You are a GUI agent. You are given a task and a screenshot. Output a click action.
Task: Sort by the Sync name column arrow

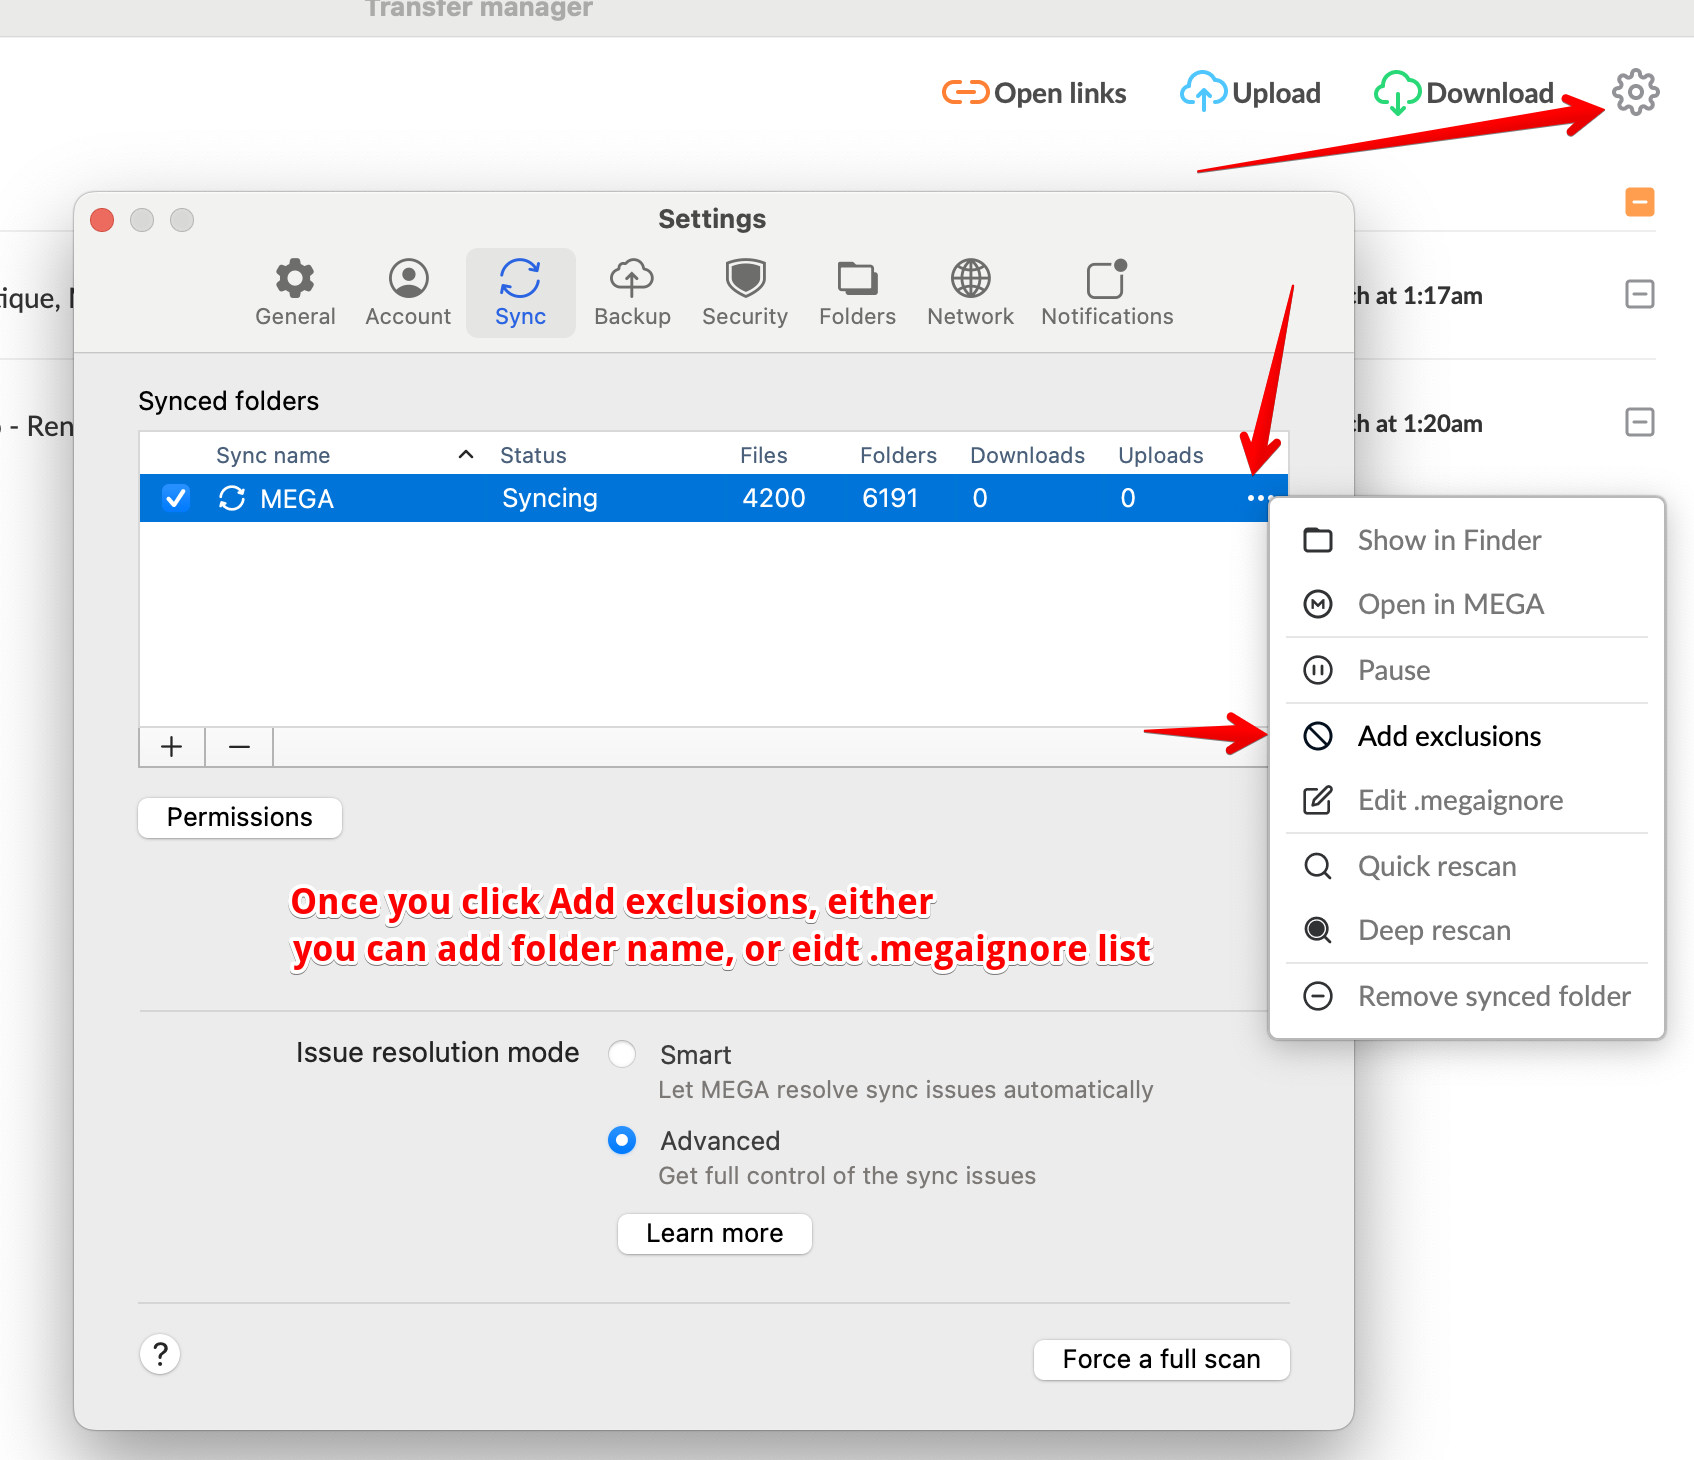click(x=466, y=455)
